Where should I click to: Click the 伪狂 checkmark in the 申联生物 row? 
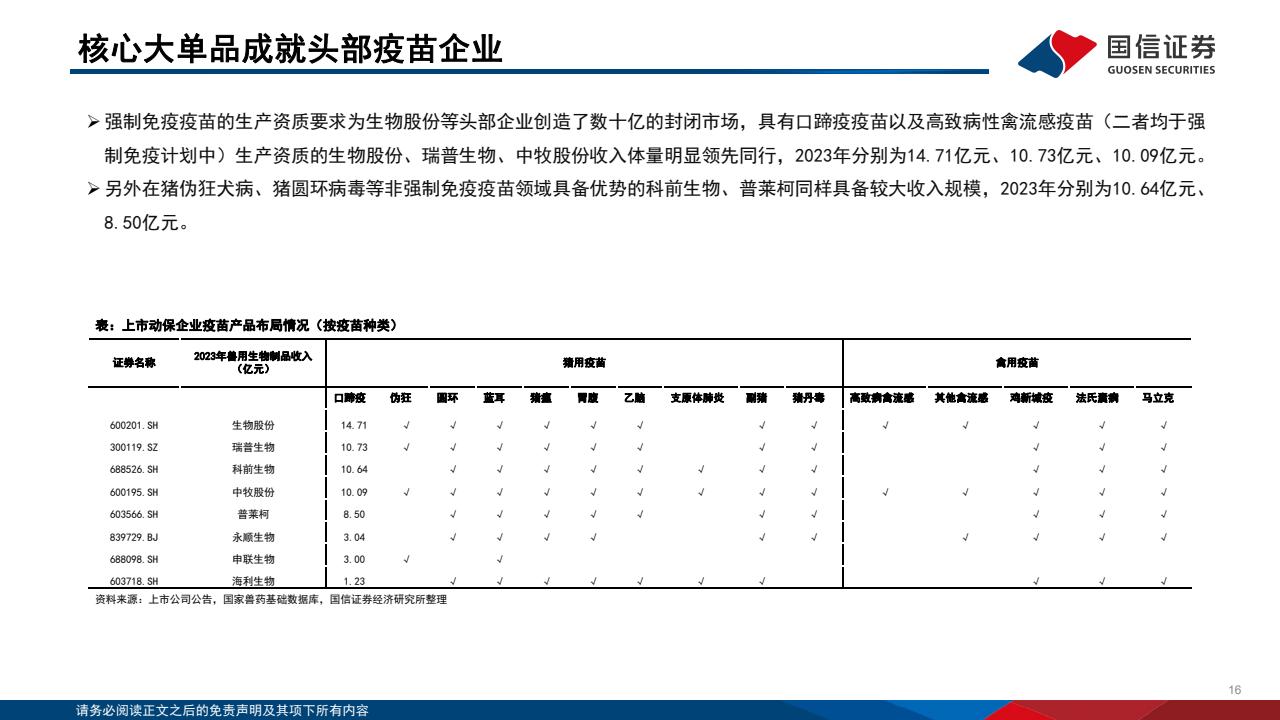tap(406, 559)
